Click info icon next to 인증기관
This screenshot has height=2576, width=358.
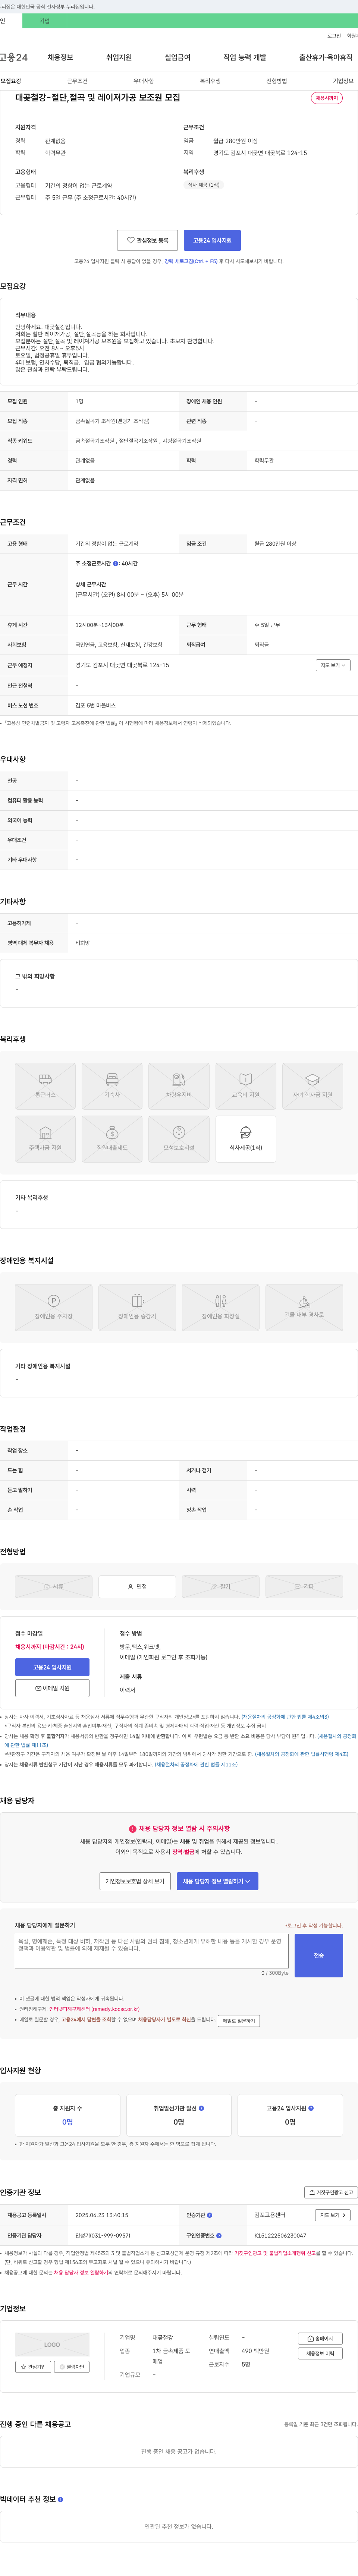coord(209,2215)
